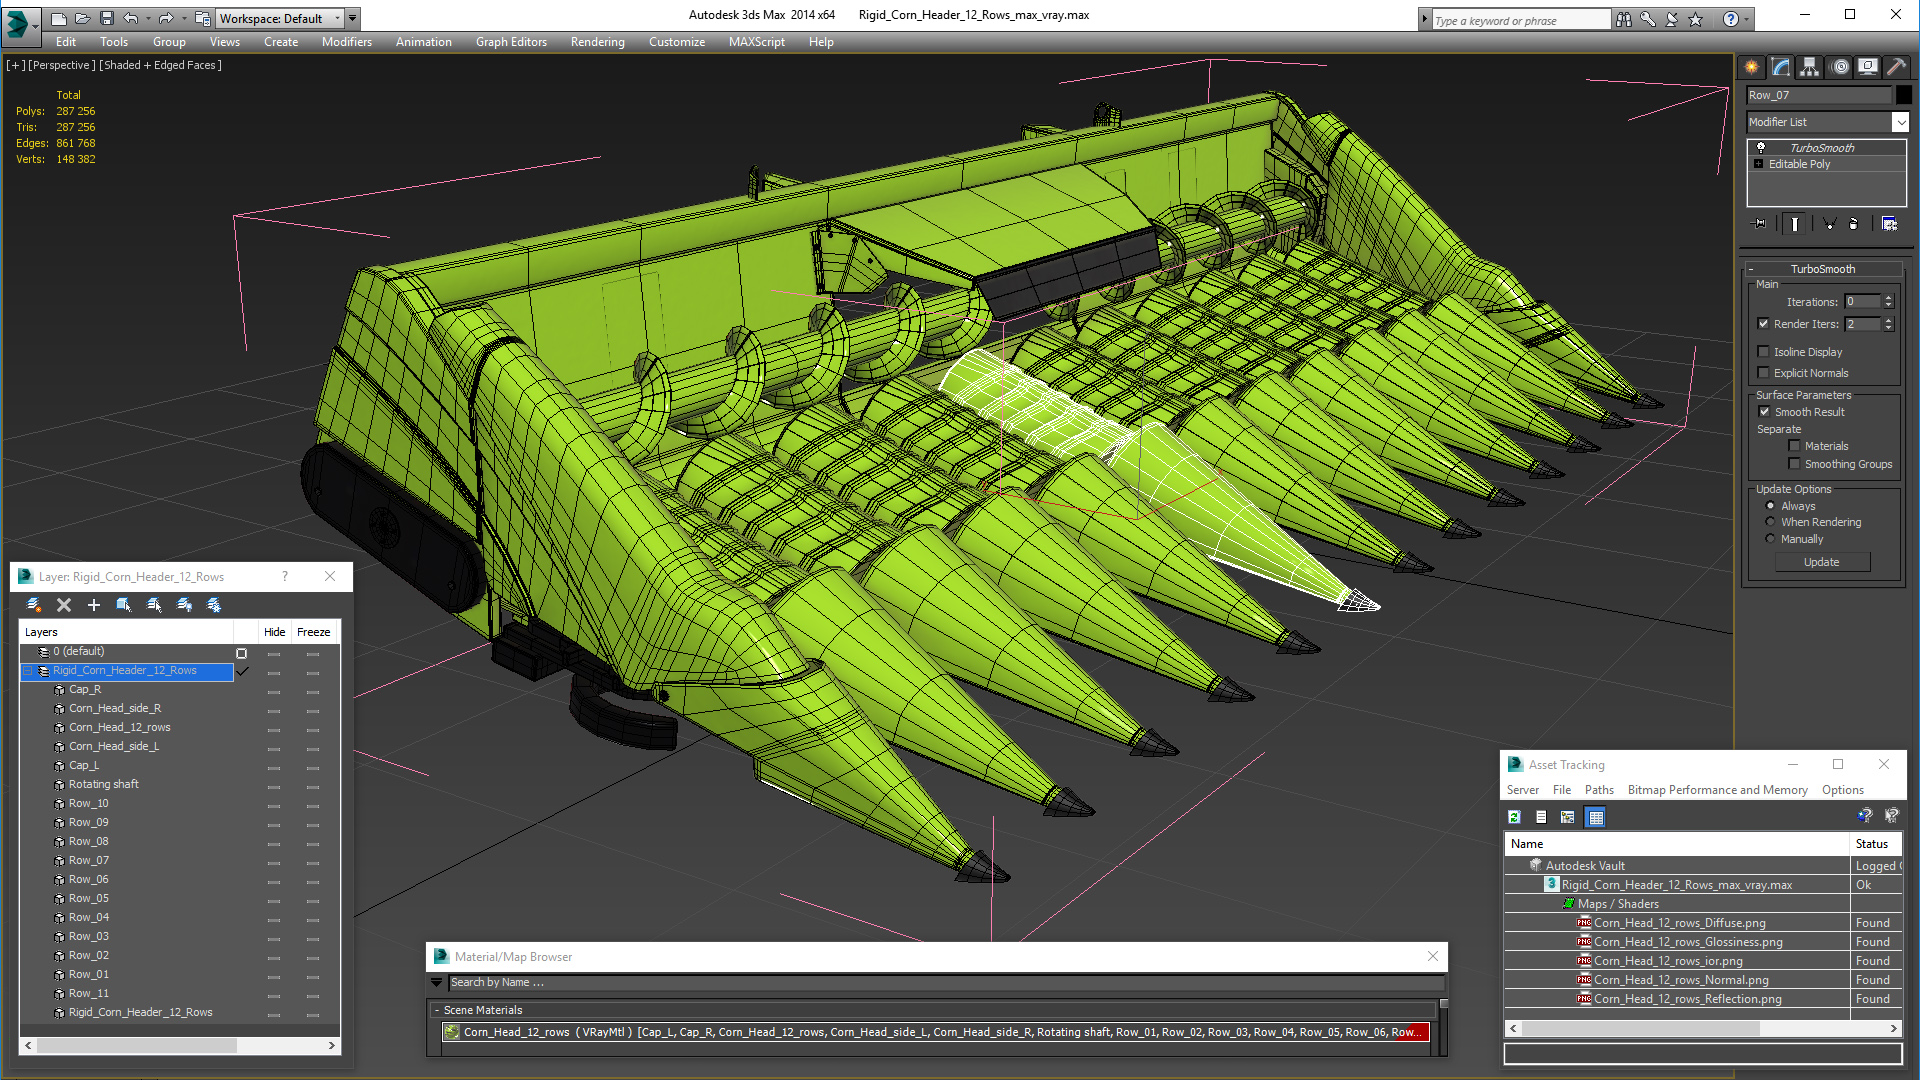
Task: Click the key Subscription Center icon
Action: (x=1647, y=19)
